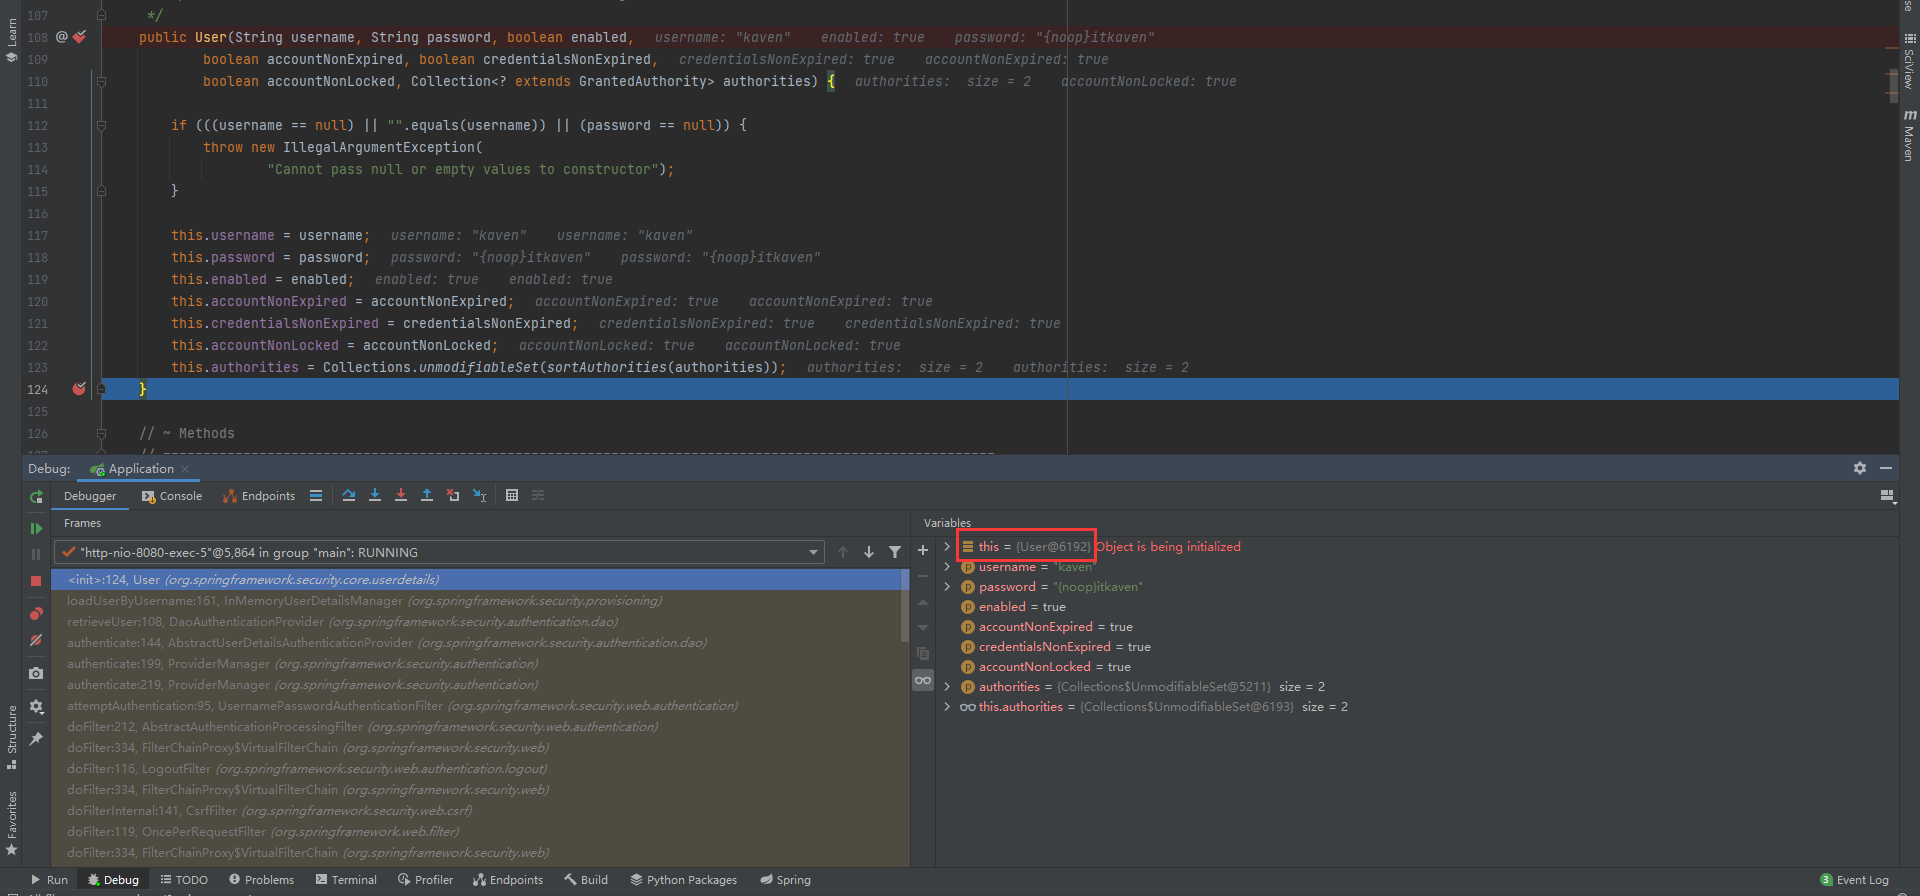The height and width of the screenshot is (896, 1920).
Task: Collapse the if-block fold at line 112
Action: [x=101, y=125]
